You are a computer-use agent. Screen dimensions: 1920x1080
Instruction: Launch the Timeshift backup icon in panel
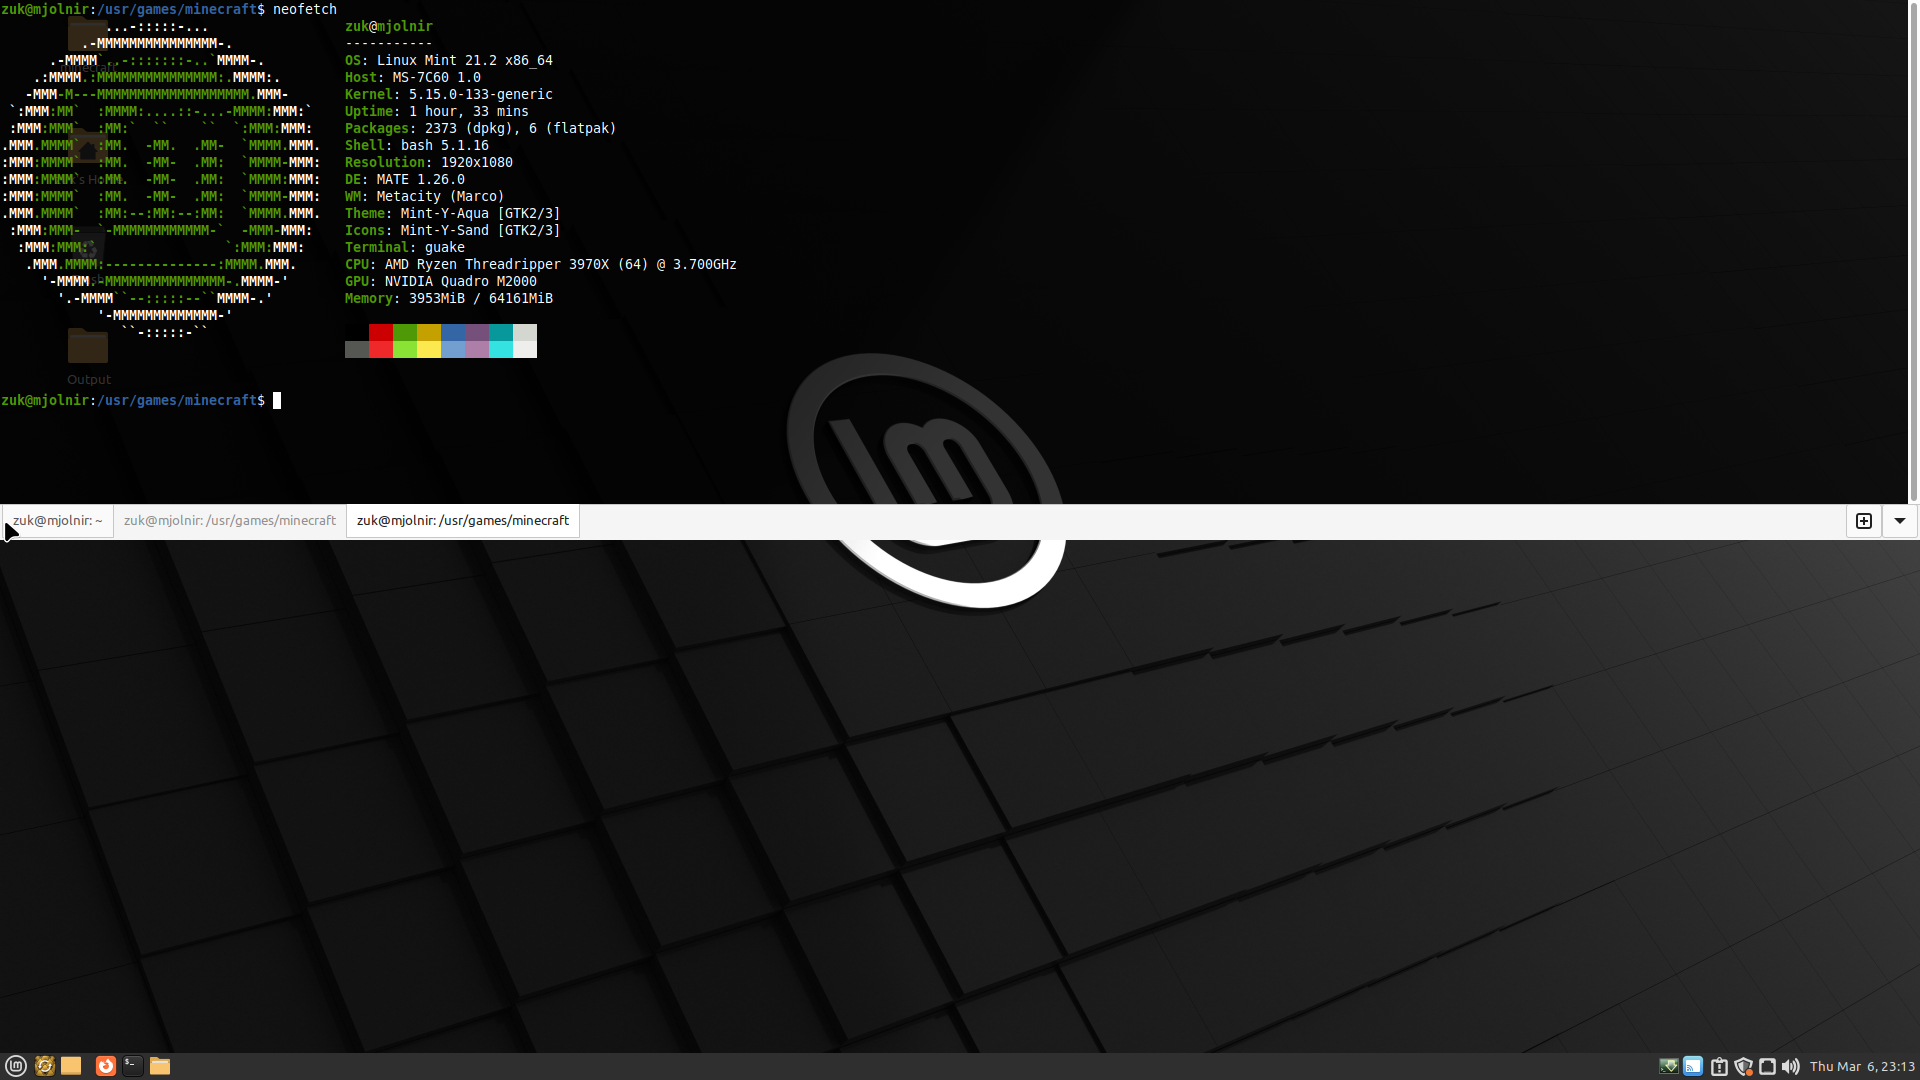pos(45,1066)
